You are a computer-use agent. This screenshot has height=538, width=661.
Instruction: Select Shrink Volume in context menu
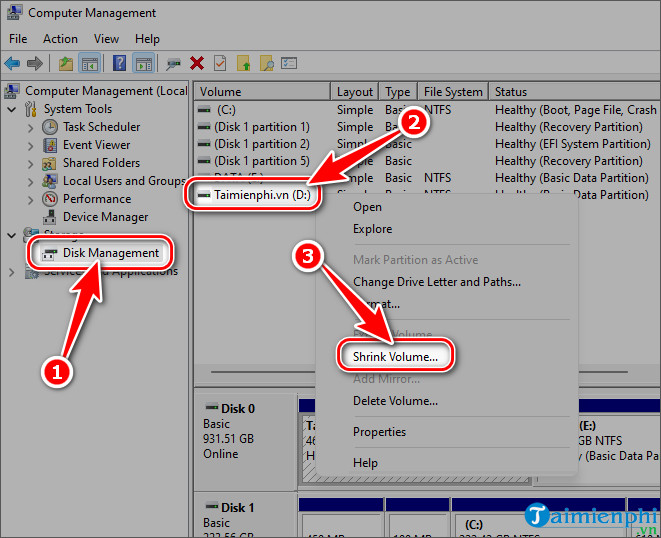click(x=395, y=357)
